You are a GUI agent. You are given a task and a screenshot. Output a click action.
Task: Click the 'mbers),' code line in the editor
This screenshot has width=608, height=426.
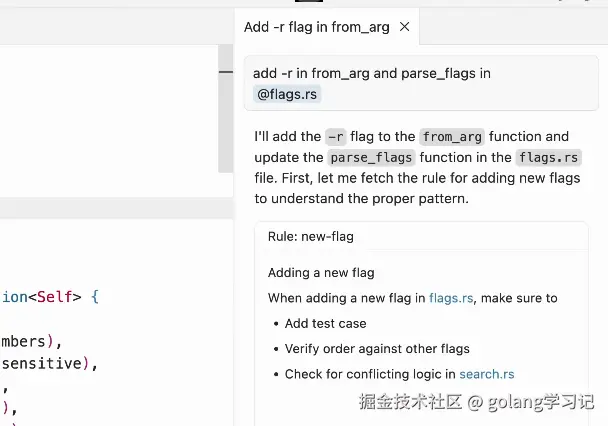pyautogui.click(x=31, y=341)
